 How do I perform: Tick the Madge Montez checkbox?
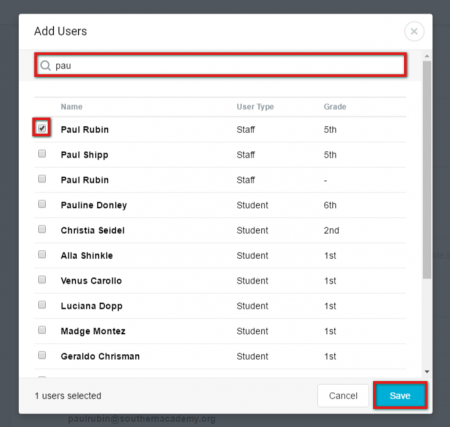42,330
